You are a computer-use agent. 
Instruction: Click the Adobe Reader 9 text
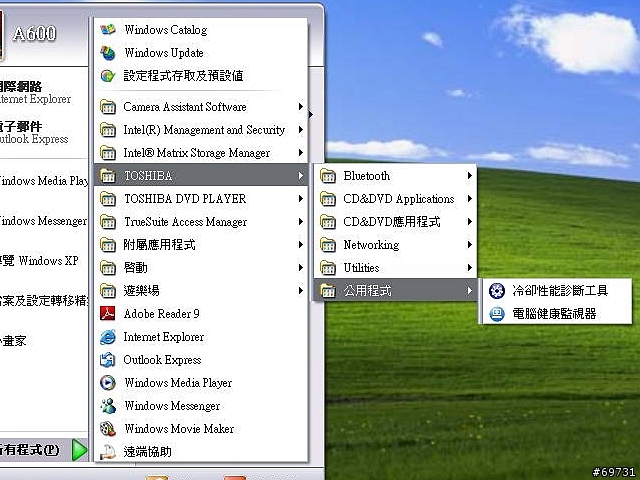click(162, 313)
